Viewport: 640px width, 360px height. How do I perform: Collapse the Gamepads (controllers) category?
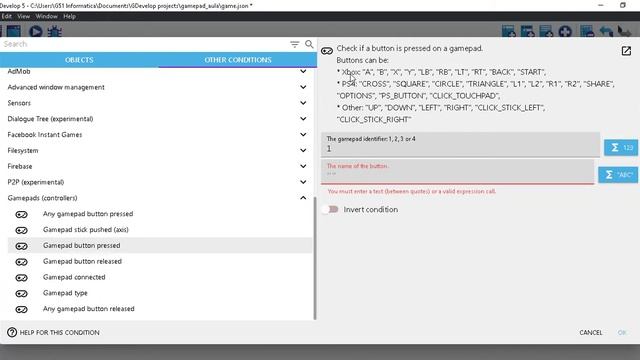[303, 198]
